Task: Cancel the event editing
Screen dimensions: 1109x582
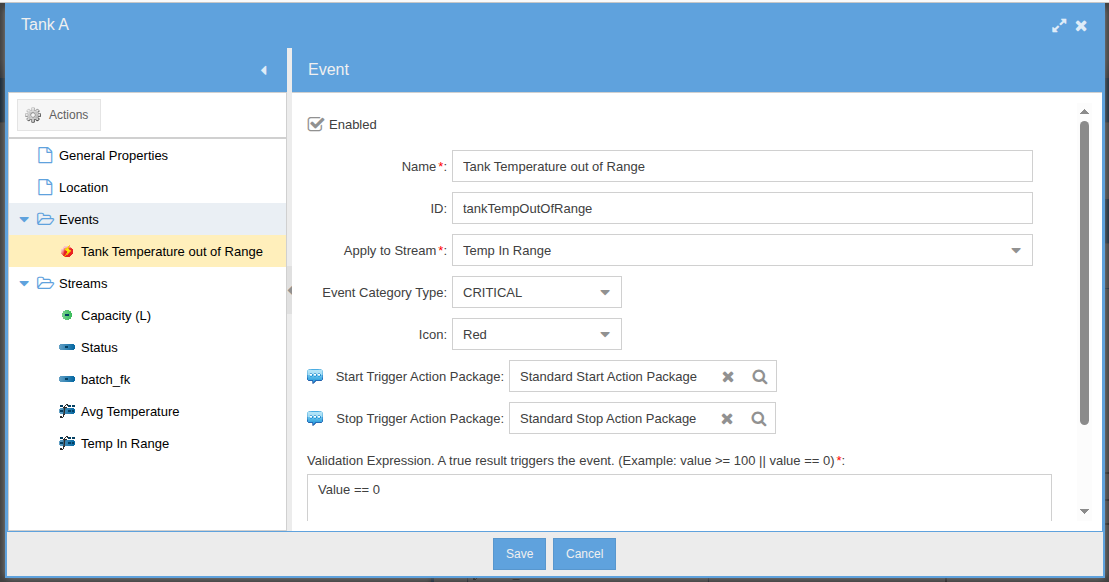Action: (584, 554)
